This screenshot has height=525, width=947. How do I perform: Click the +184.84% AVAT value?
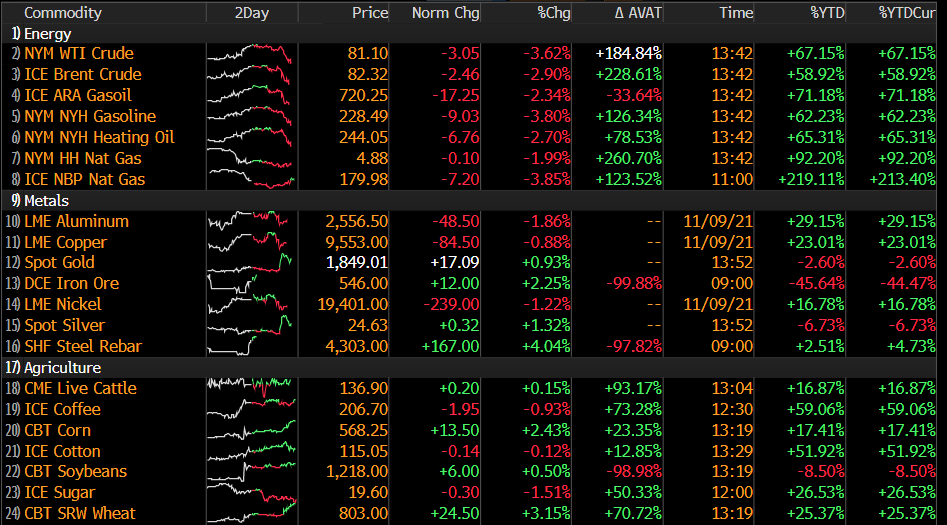point(629,53)
